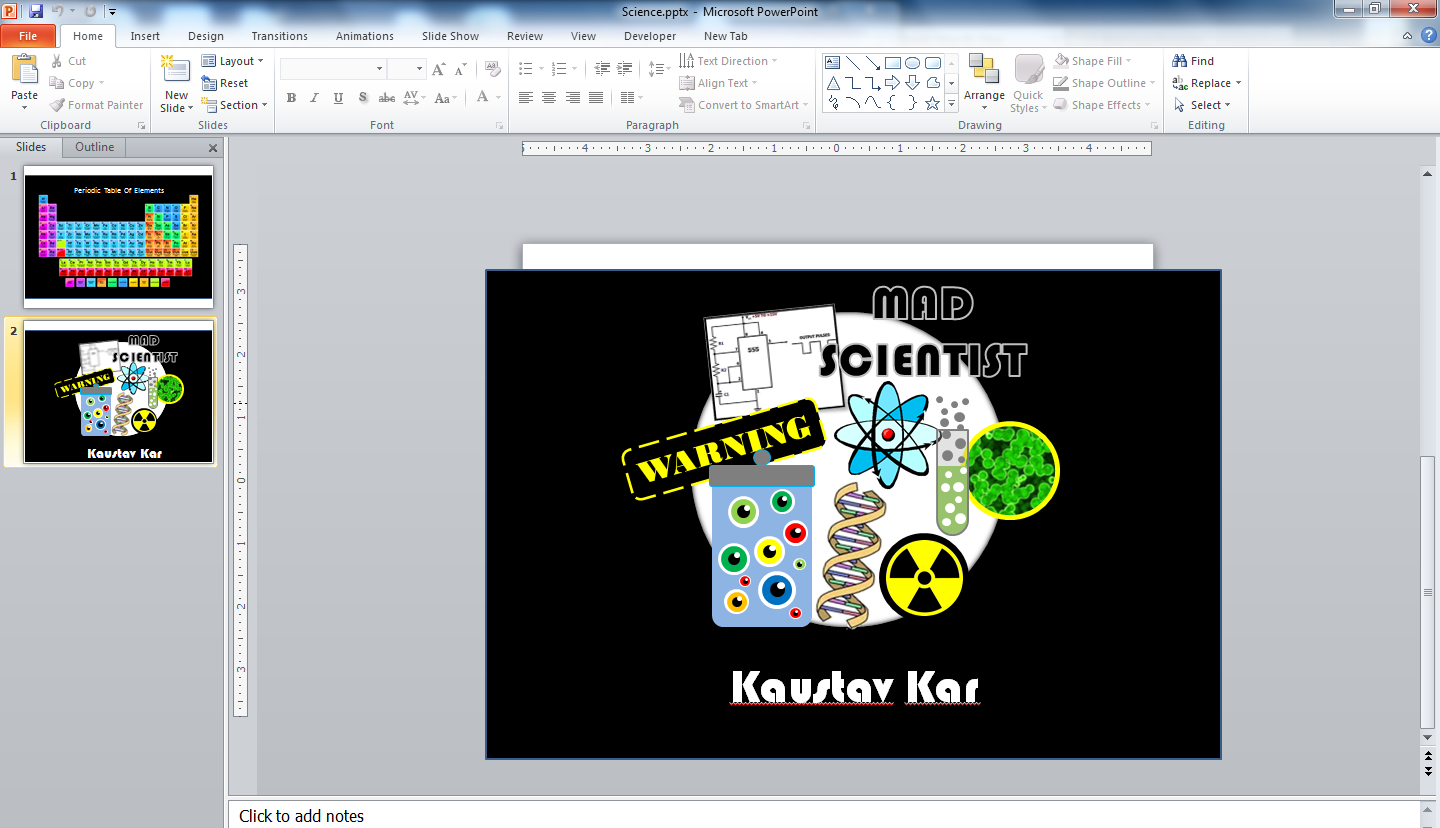Justify the paragraph text
This screenshot has height=828, width=1440.
tap(596, 98)
